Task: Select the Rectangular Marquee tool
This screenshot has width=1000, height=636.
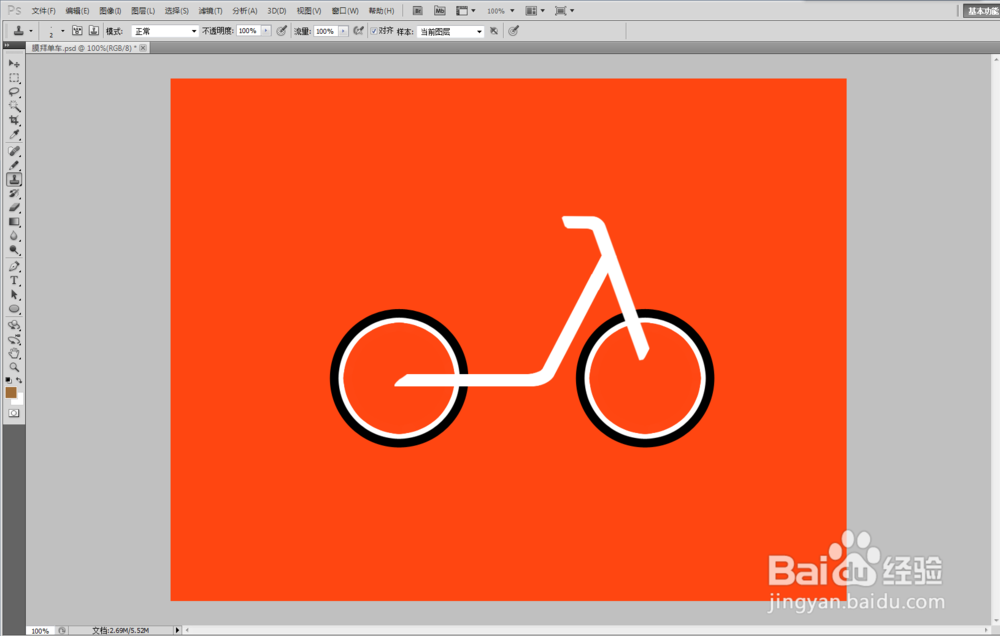Action: tap(14, 78)
